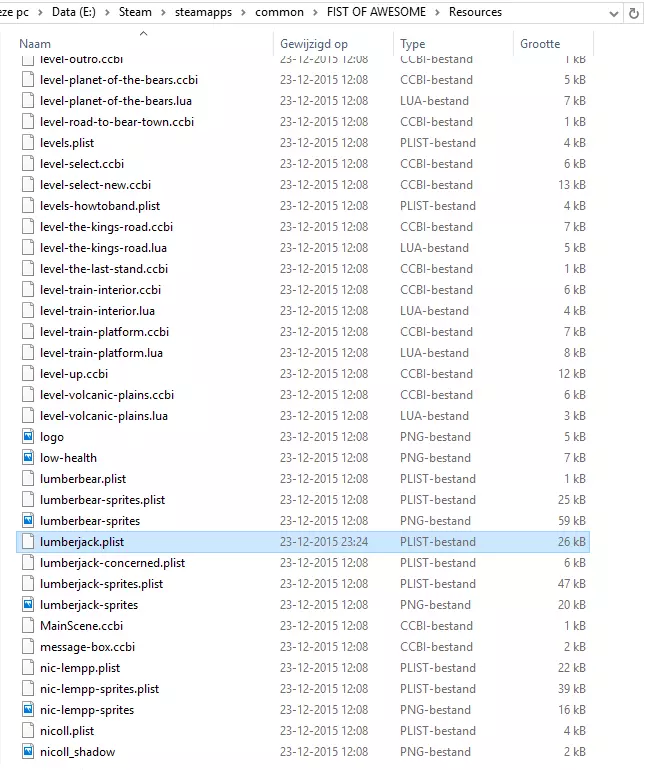Click the level-select-new.ccbi file icon
Image resolution: width=647 pixels, height=770 pixels.
(x=28, y=185)
